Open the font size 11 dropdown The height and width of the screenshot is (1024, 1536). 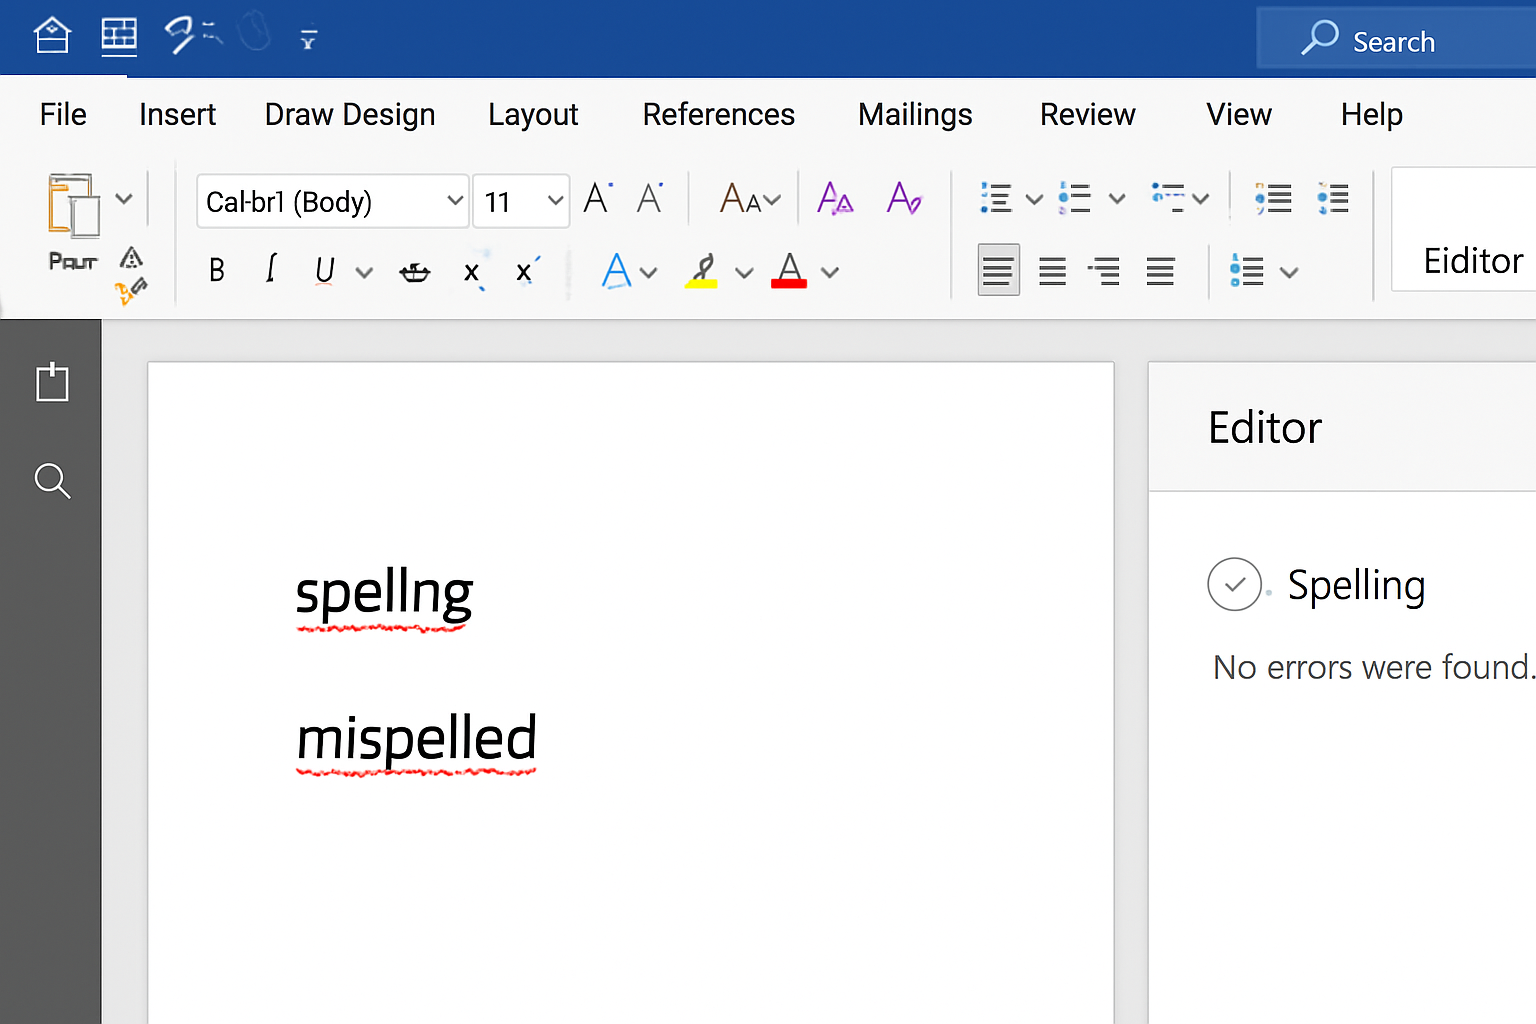pos(521,201)
